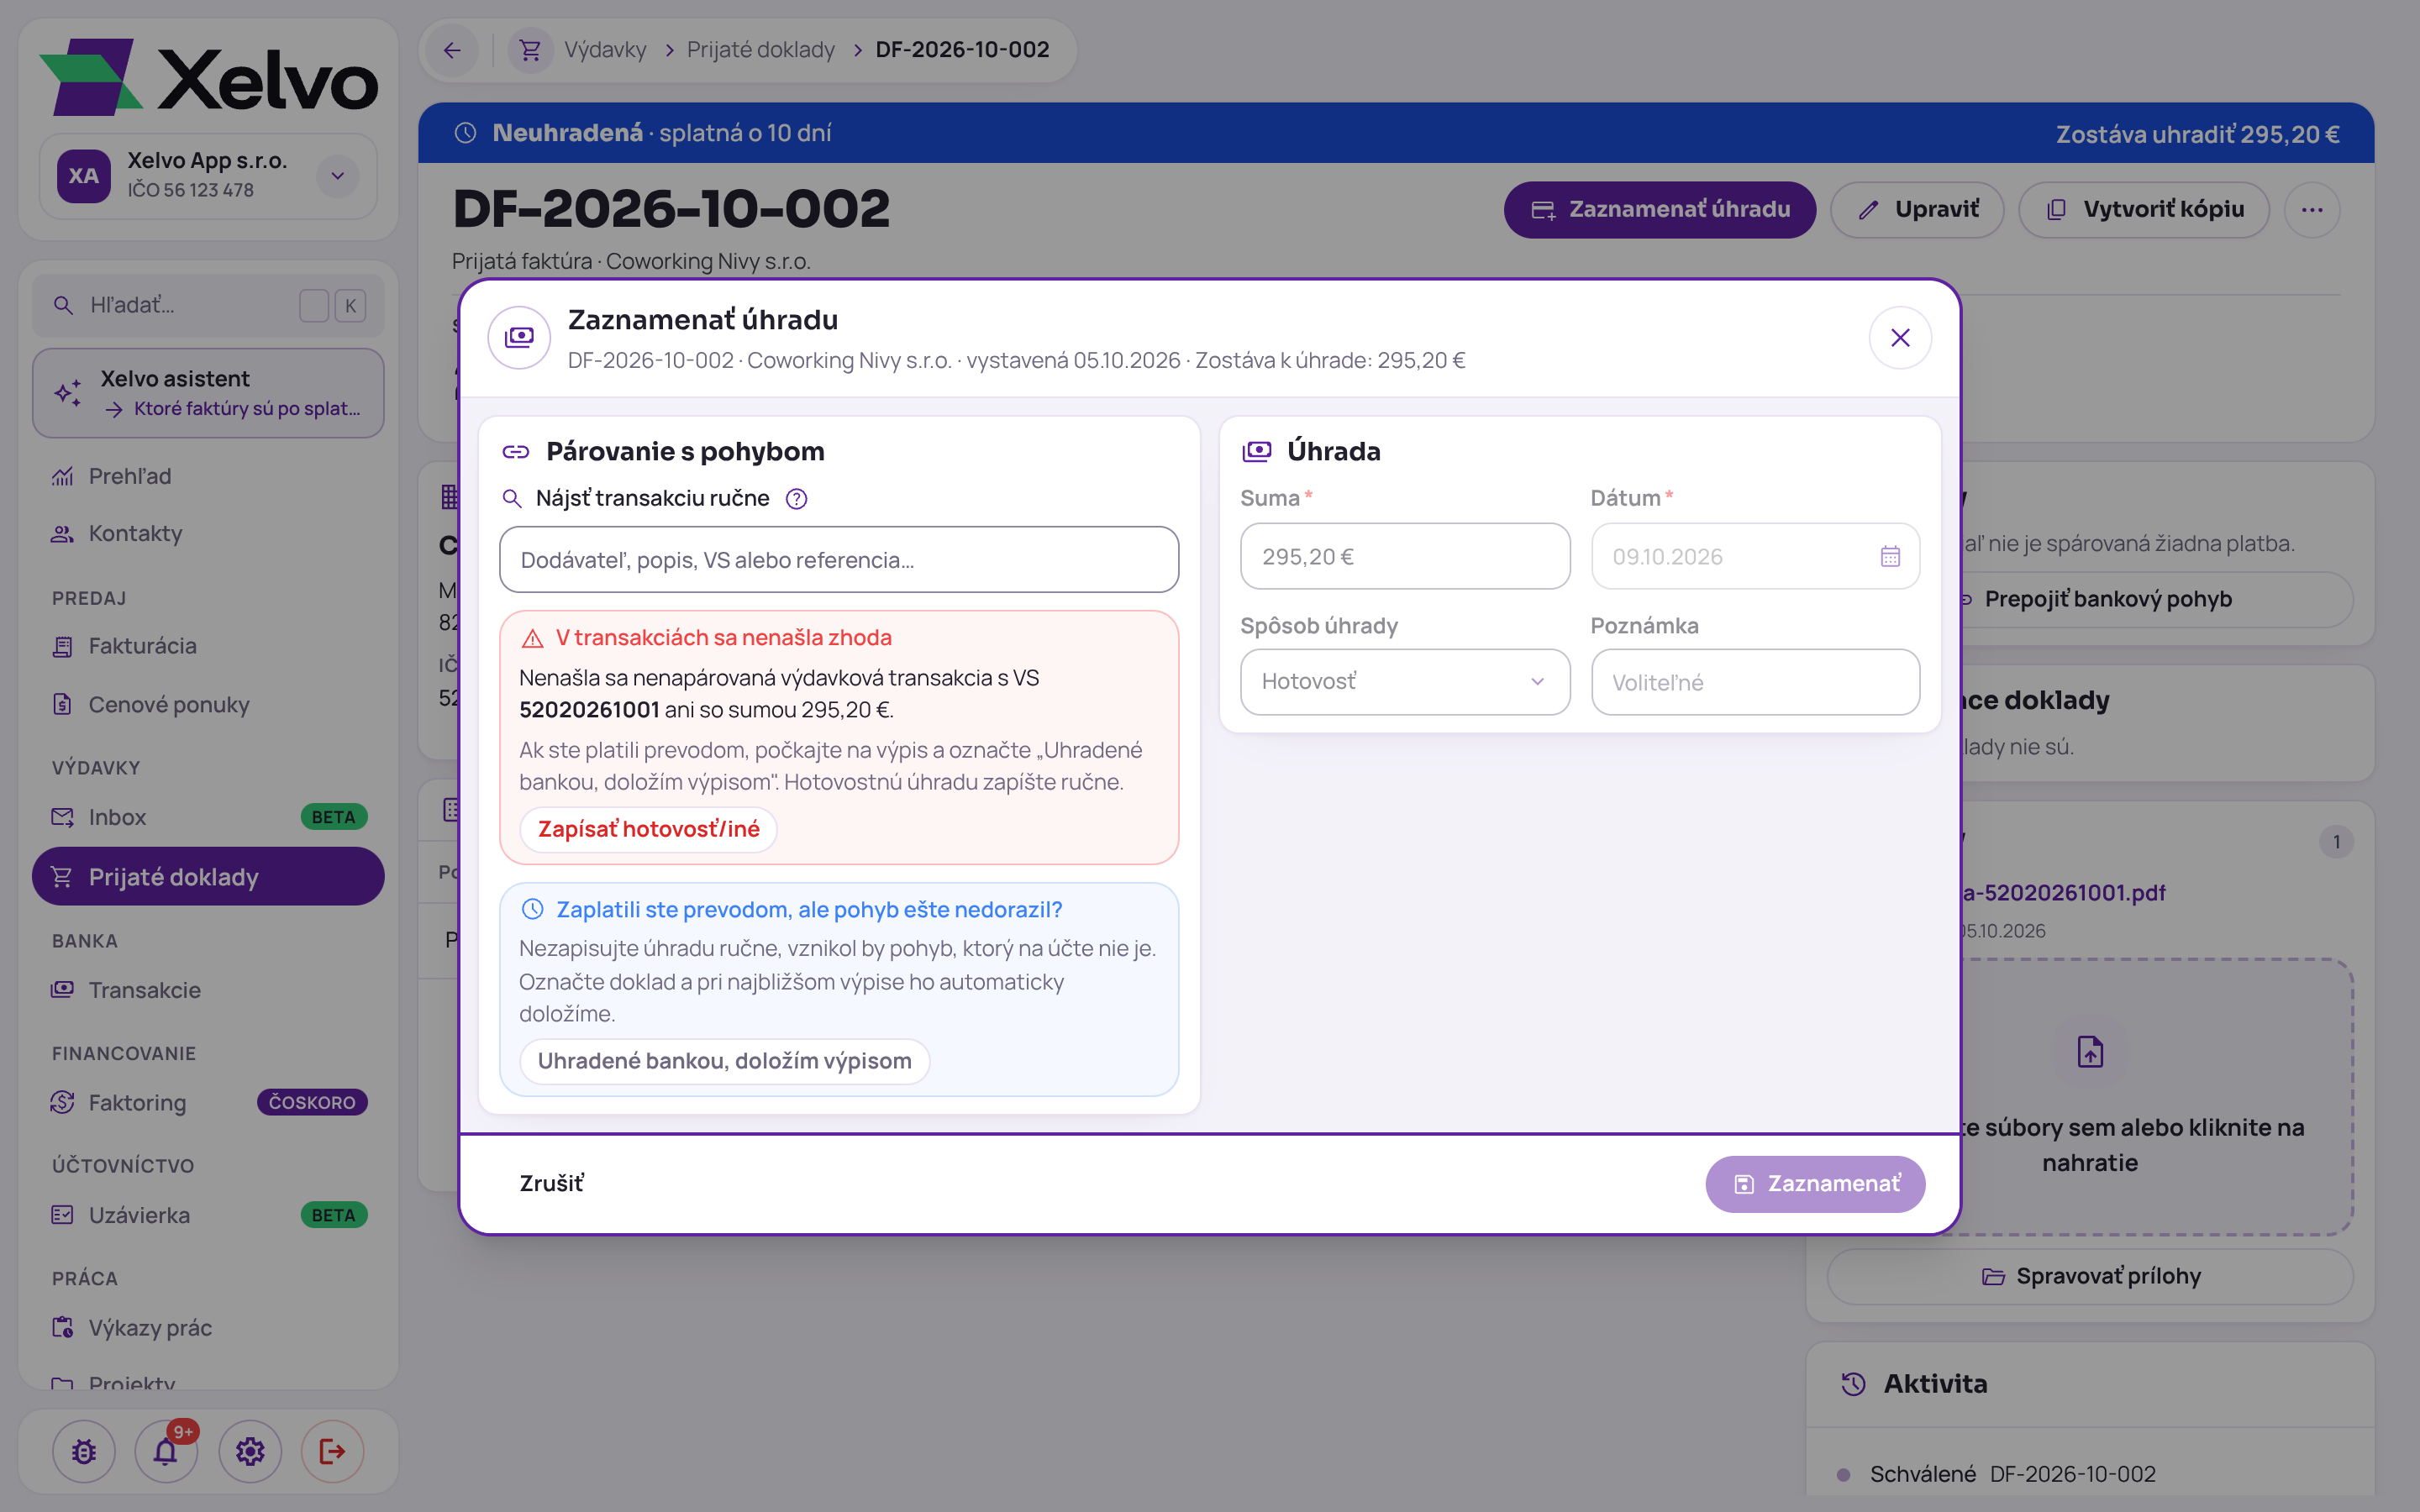Click the Xelvo asistent sparkle icon
The height and width of the screenshot is (1512, 2420).
click(x=68, y=393)
